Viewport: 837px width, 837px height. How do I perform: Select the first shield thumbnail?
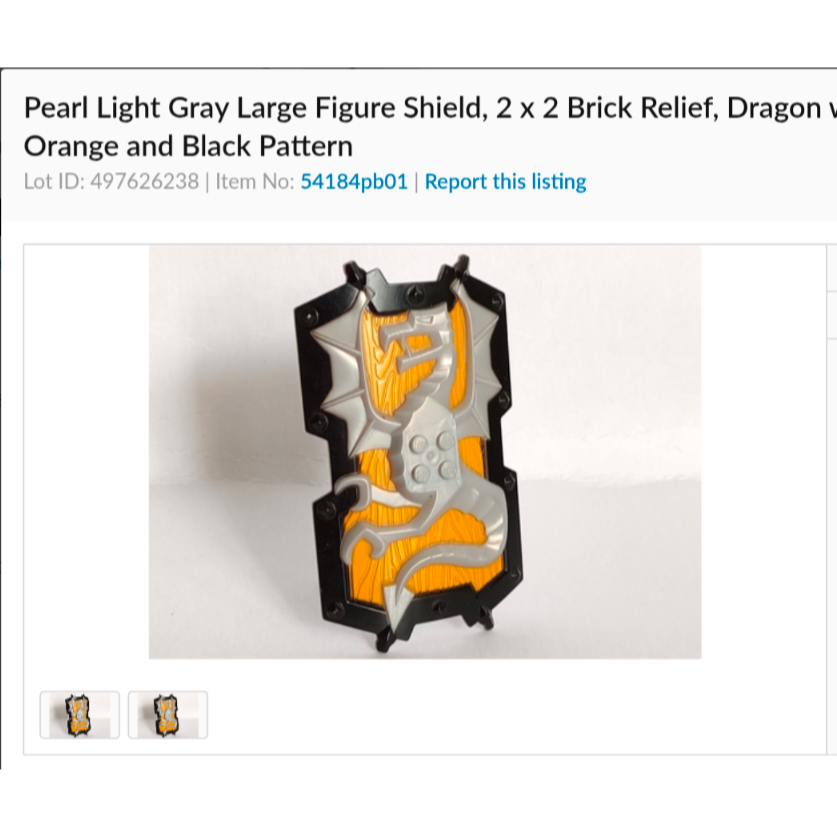[80, 715]
